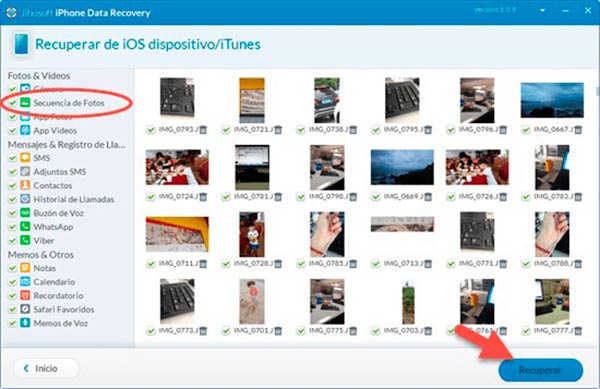
Task: Click trash icon next to IMG_0793
Action: 203,130
